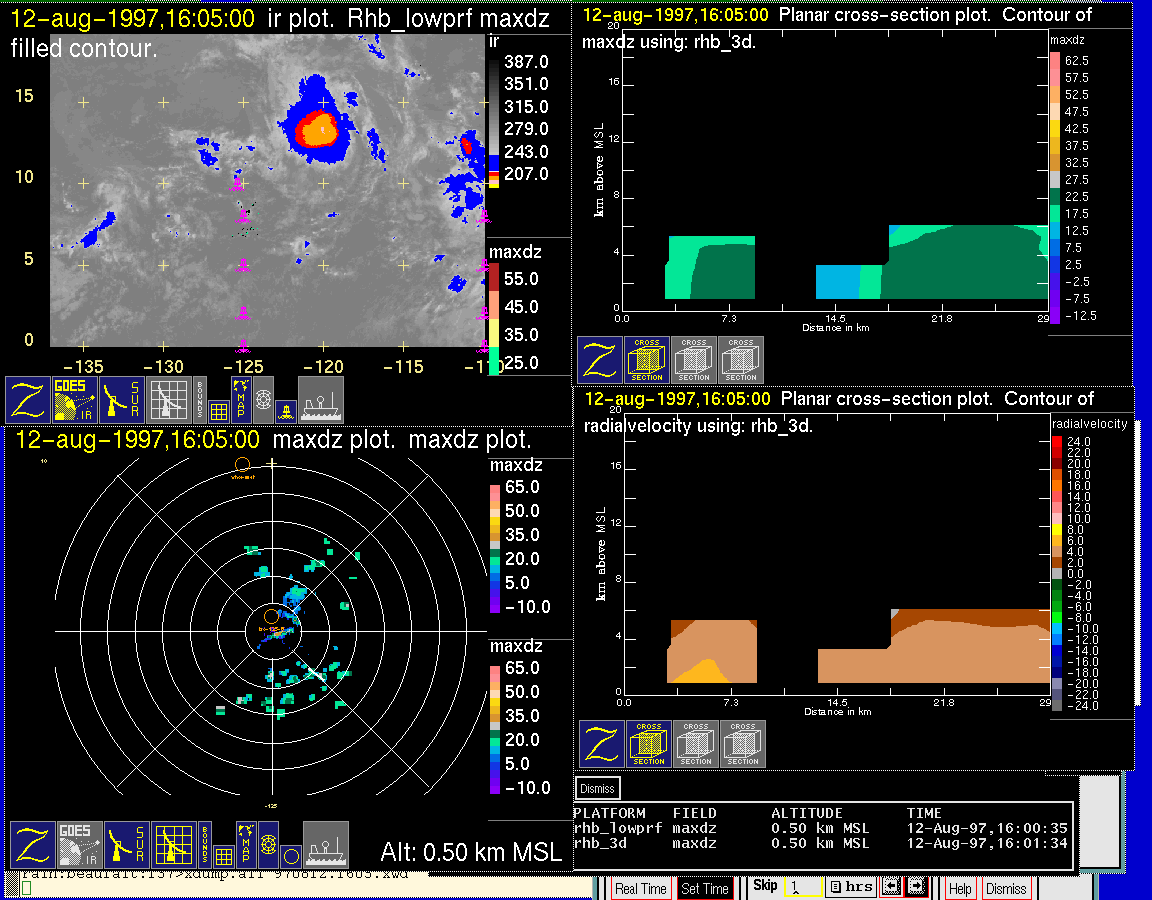Click the GOES IR satellite icon in the ir plot toolbar

tap(76, 399)
